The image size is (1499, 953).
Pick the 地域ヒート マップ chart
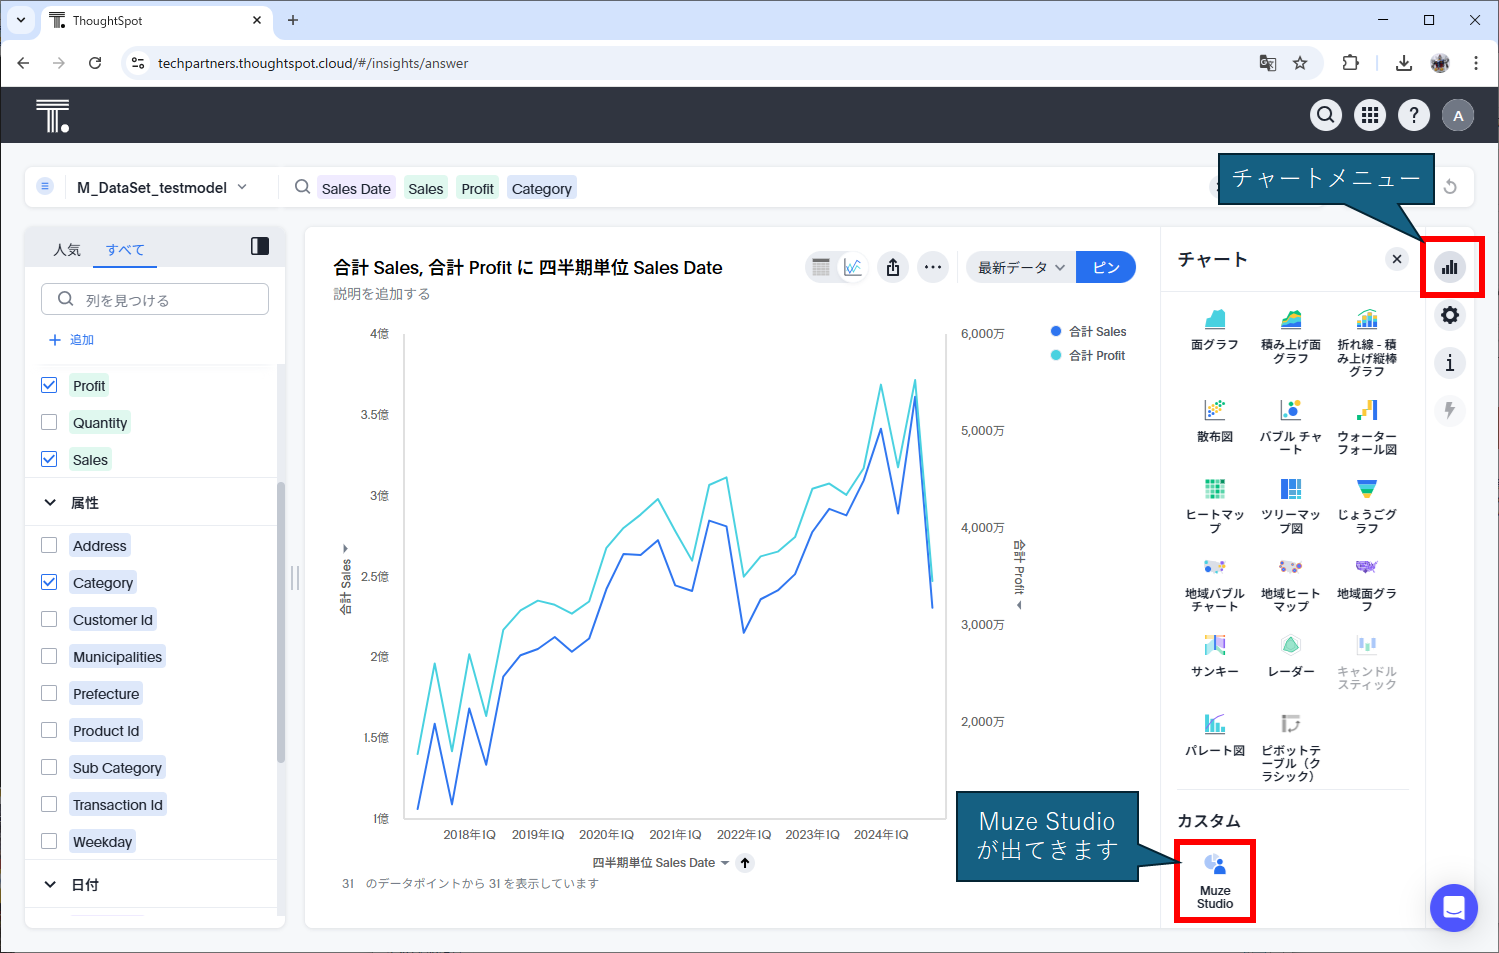click(x=1291, y=584)
